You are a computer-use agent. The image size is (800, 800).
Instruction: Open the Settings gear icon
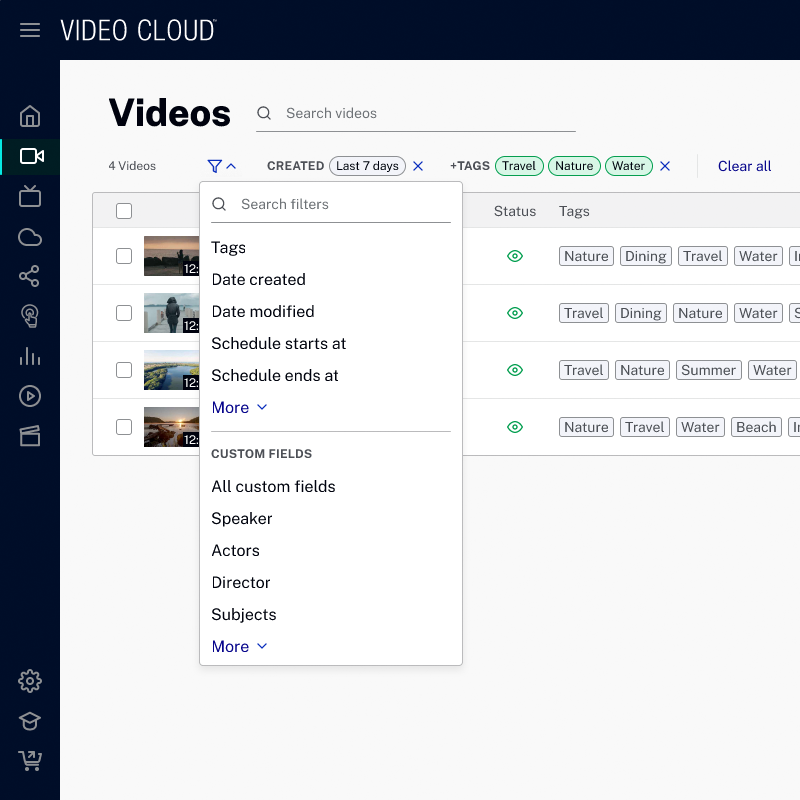30,681
